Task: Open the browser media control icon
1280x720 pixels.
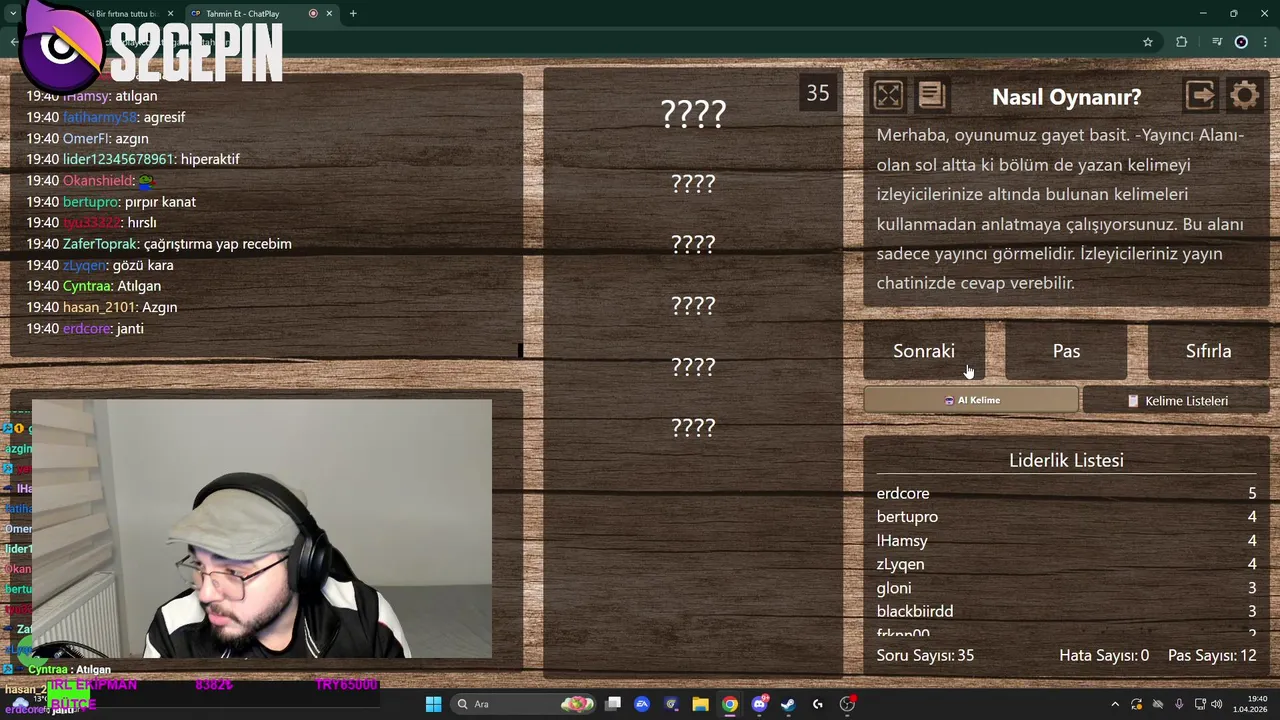Action: (1216, 42)
